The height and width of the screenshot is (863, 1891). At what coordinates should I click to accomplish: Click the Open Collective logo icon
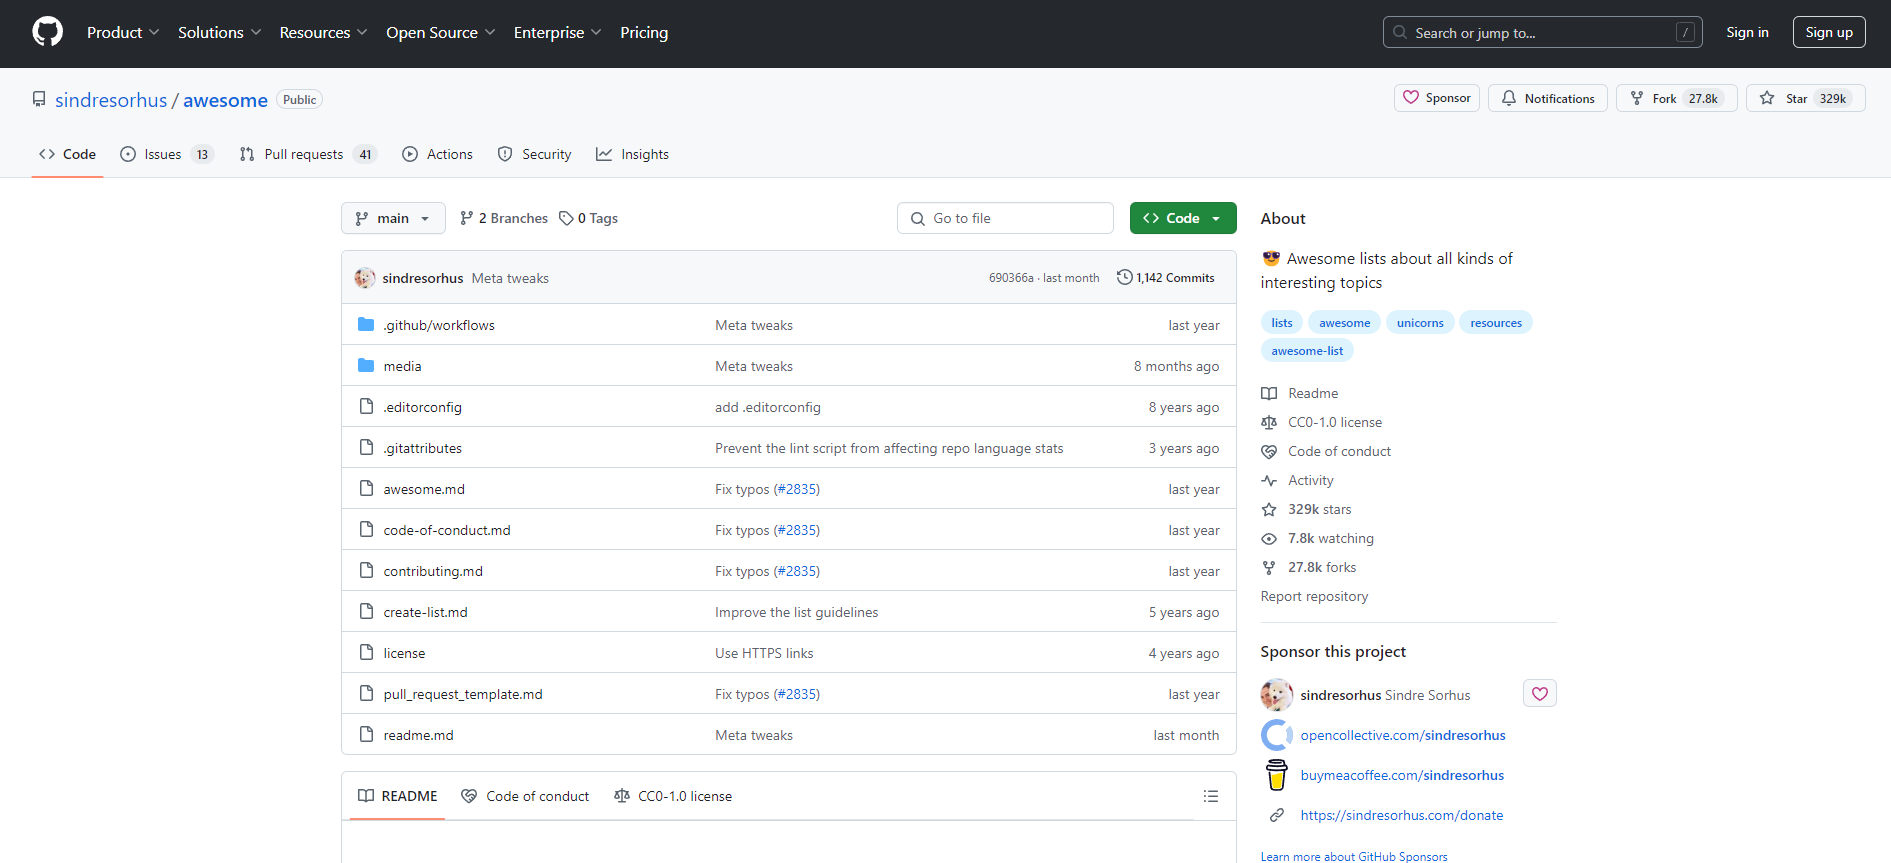[x=1276, y=735]
